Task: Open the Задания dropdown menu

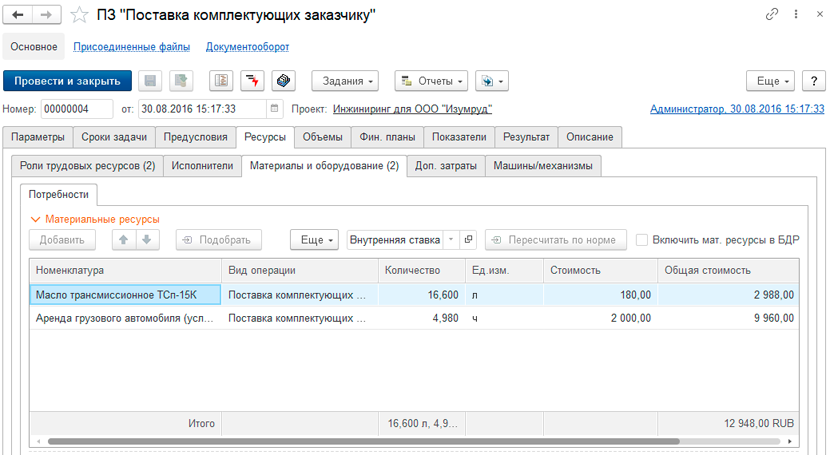Action: coord(345,81)
